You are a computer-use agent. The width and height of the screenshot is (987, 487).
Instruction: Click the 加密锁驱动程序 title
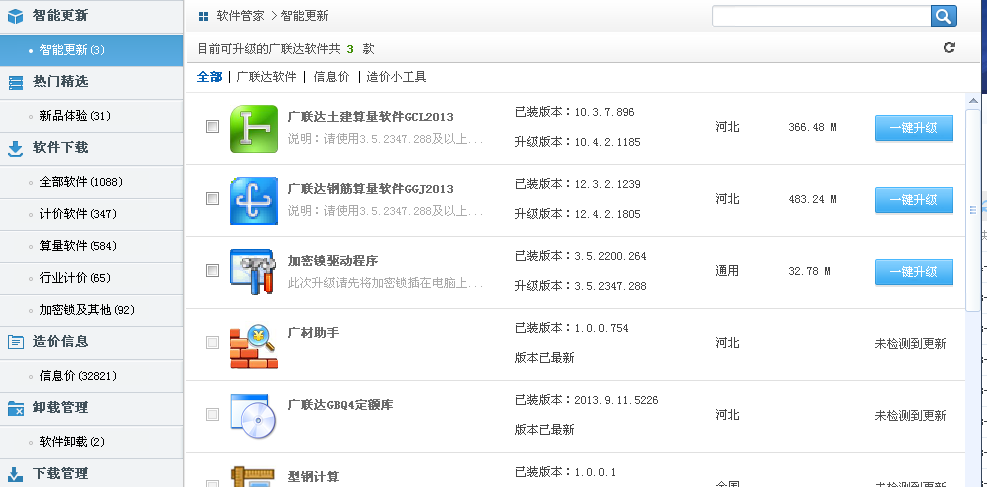(332, 260)
